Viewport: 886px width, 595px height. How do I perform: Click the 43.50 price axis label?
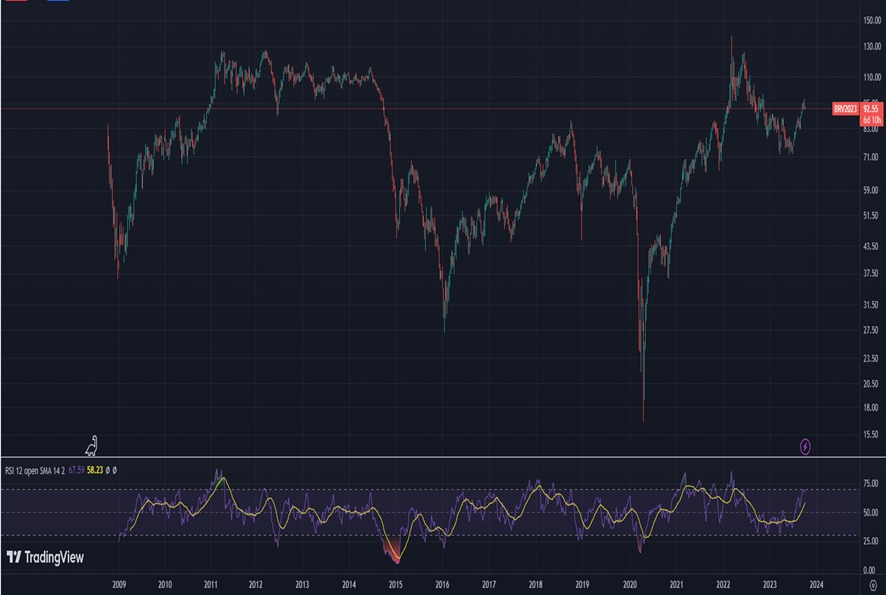(x=871, y=246)
